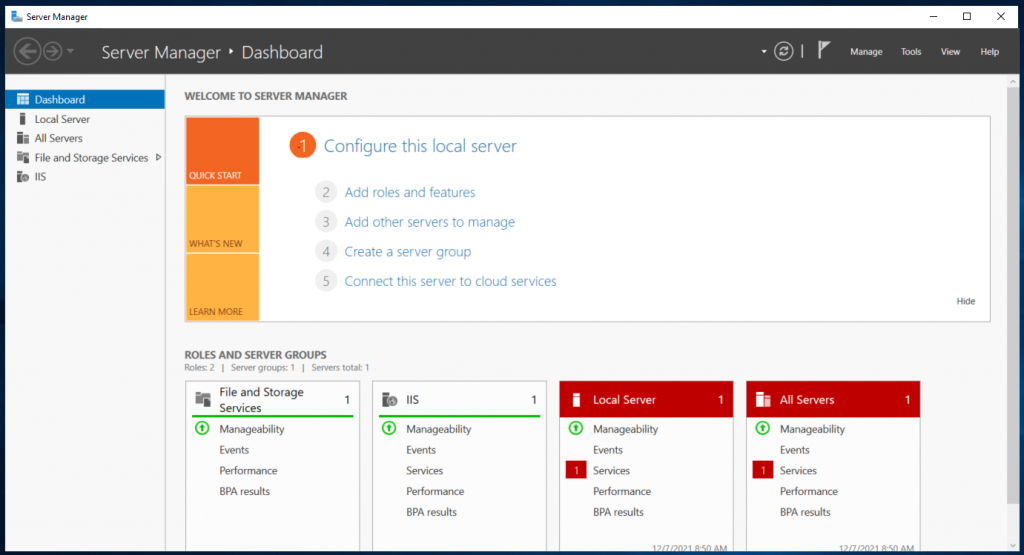The height and width of the screenshot is (555, 1024).
Task: Click Connect this server to cloud services
Action: (450, 281)
